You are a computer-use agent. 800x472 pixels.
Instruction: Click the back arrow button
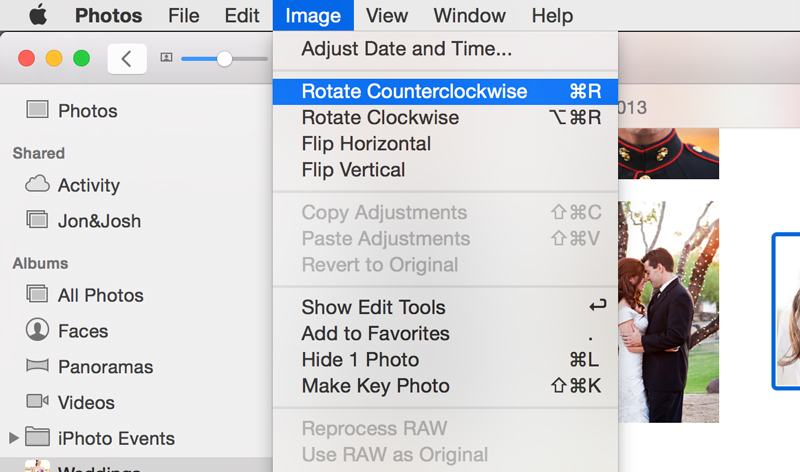click(x=127, y=59)
